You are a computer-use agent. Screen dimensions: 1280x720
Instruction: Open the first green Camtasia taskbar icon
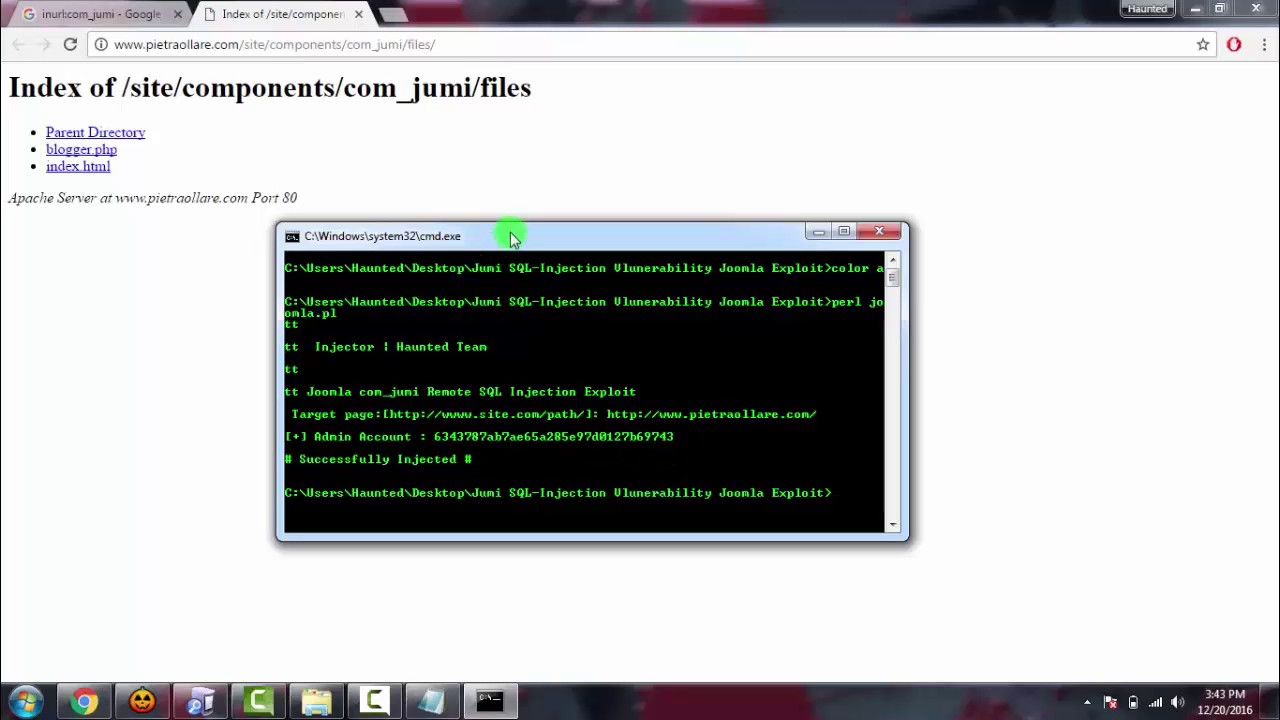[258, 701]
